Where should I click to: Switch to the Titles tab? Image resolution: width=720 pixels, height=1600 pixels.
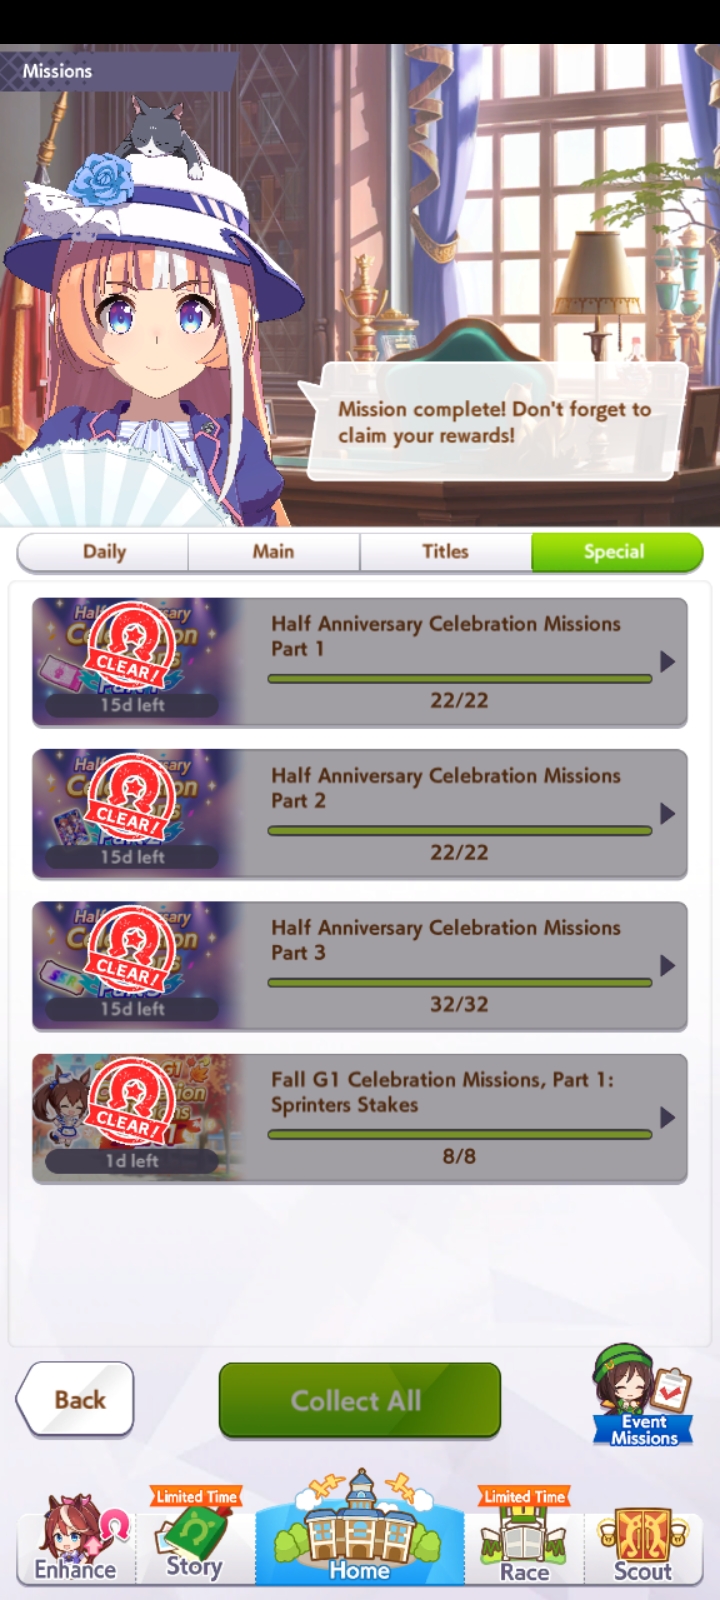point(445,552)
